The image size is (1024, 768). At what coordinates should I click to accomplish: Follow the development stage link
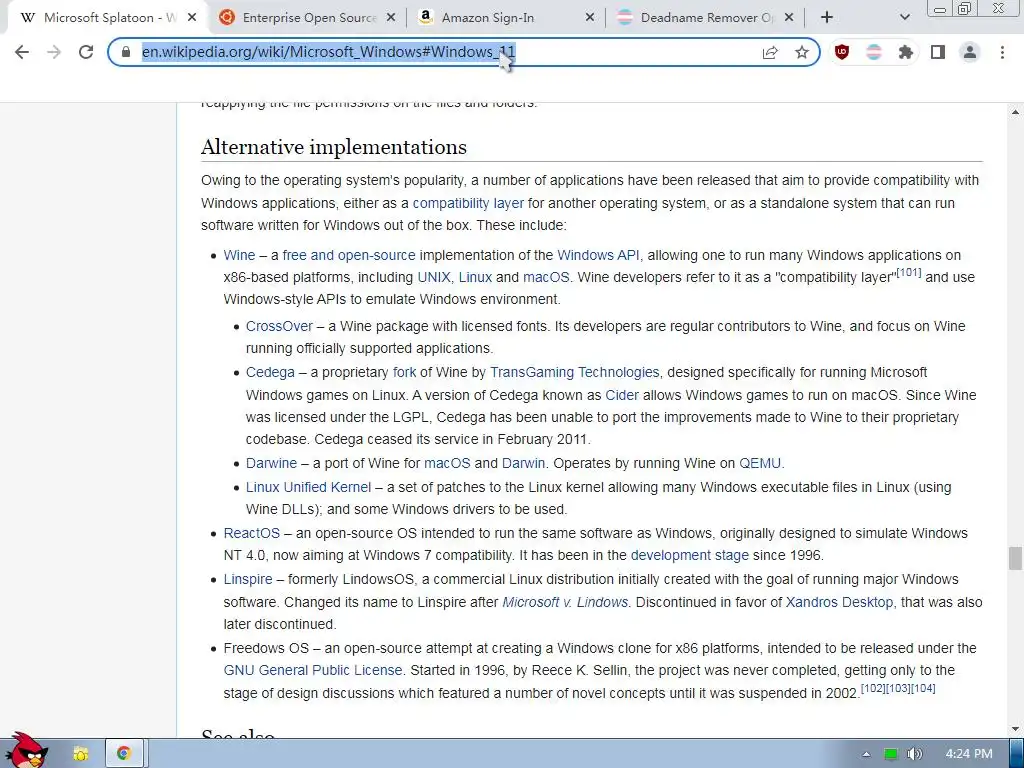(x=690, y=556)
